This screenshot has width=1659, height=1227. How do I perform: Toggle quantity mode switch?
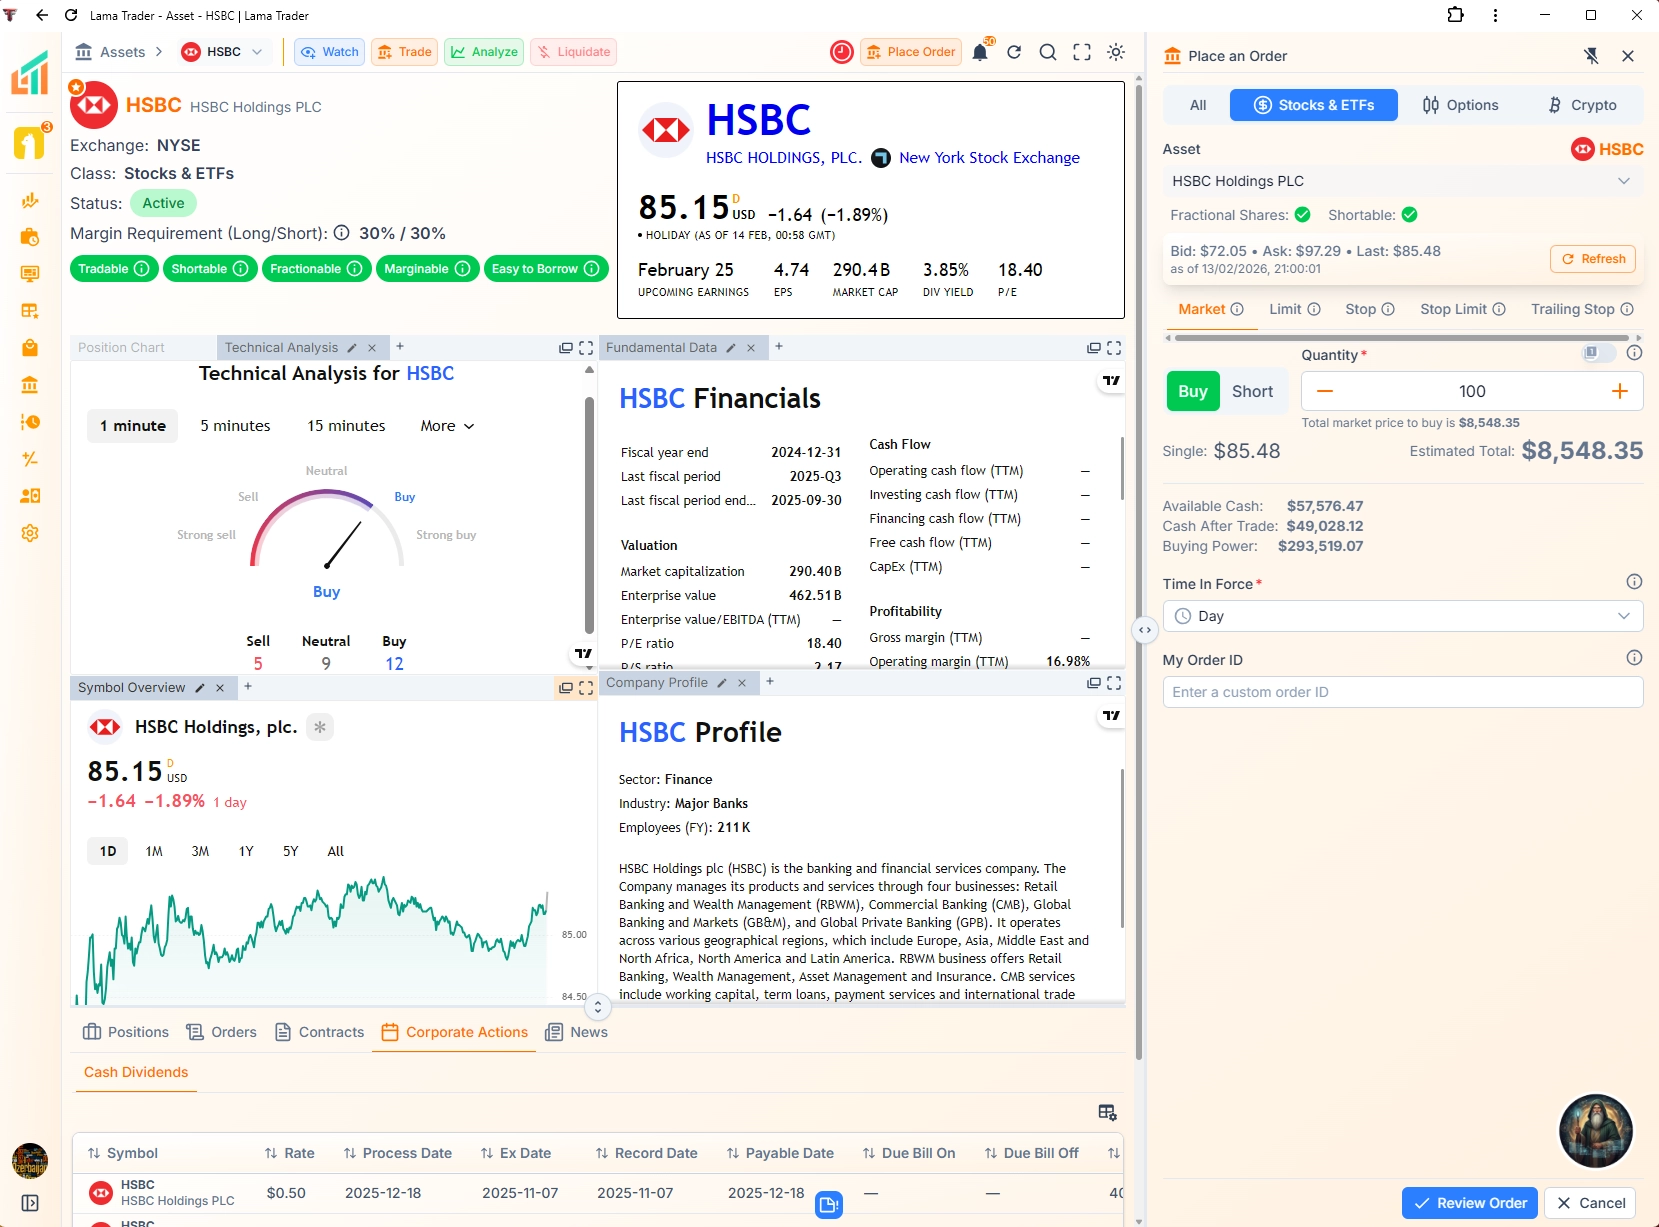1598,353
